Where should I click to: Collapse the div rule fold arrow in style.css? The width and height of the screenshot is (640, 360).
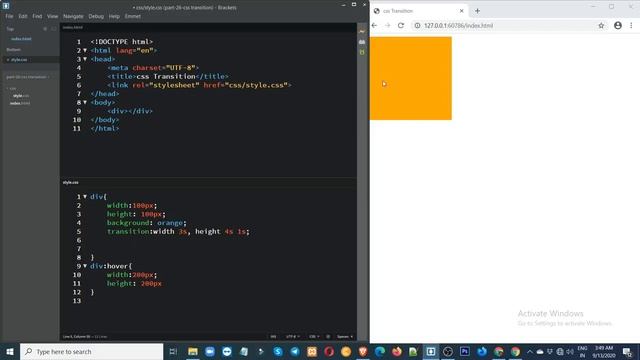pos(85,196)
